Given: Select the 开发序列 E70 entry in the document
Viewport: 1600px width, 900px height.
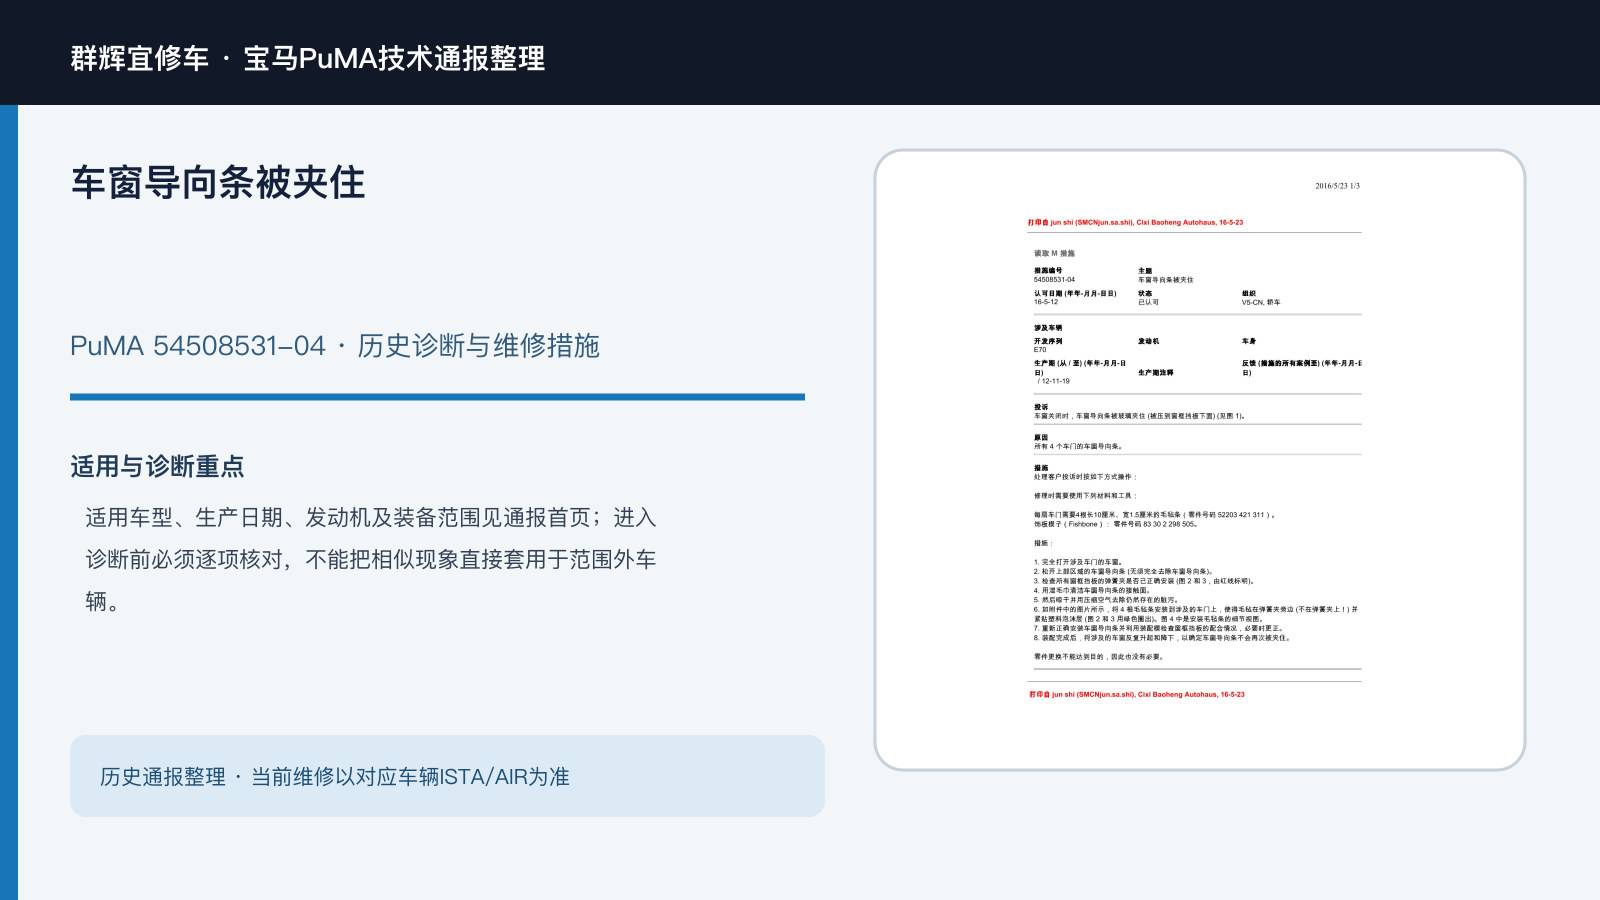Looking at the screenshot, I should click(1048, 345).
